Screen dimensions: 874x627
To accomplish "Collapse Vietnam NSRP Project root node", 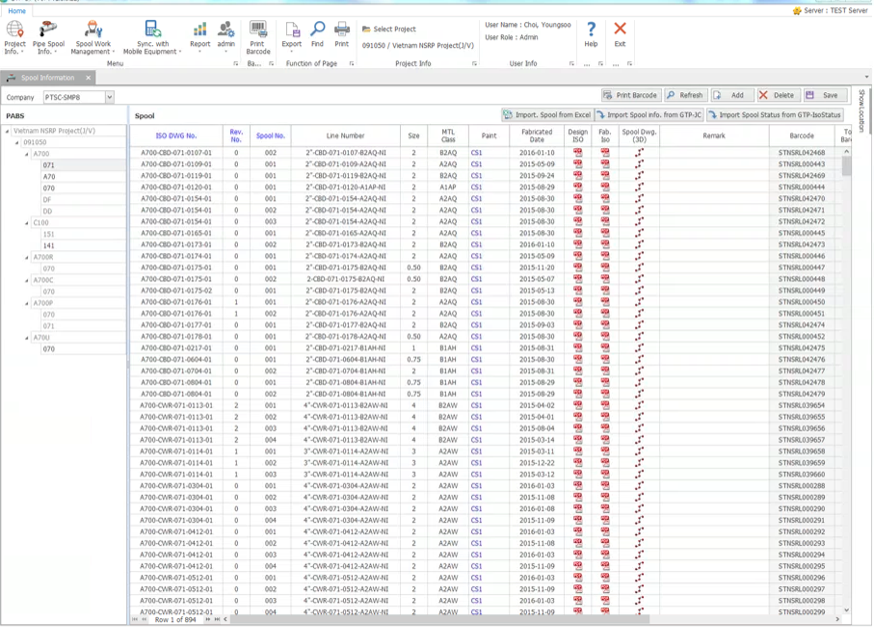I will (x=9, y=131).
